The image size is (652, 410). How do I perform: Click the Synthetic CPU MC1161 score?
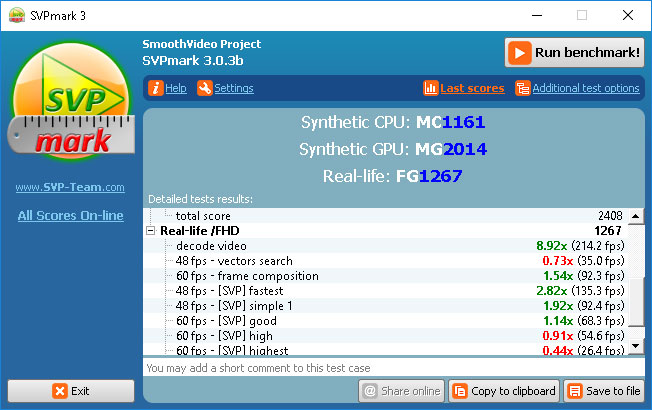coord(451,122)
